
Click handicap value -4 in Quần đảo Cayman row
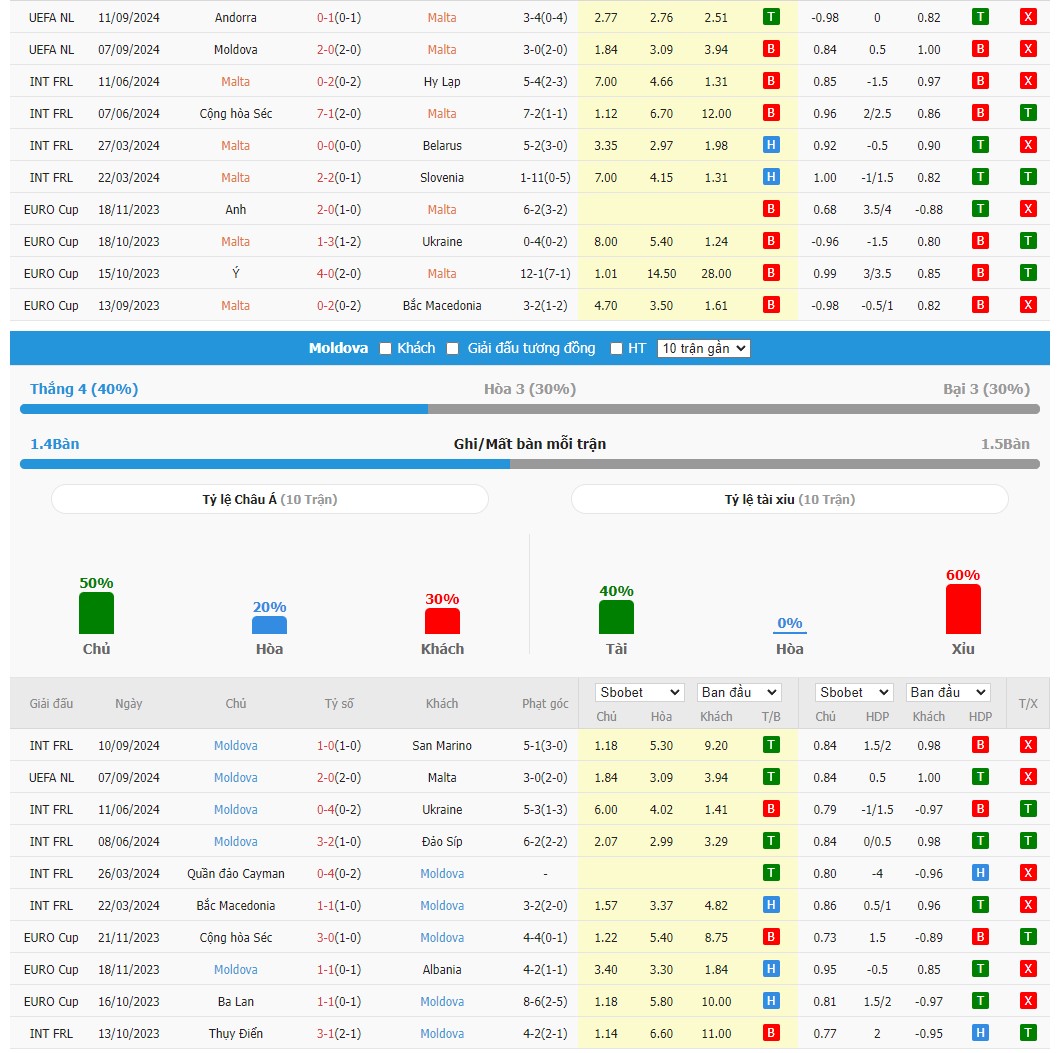(x=877, y=873)
